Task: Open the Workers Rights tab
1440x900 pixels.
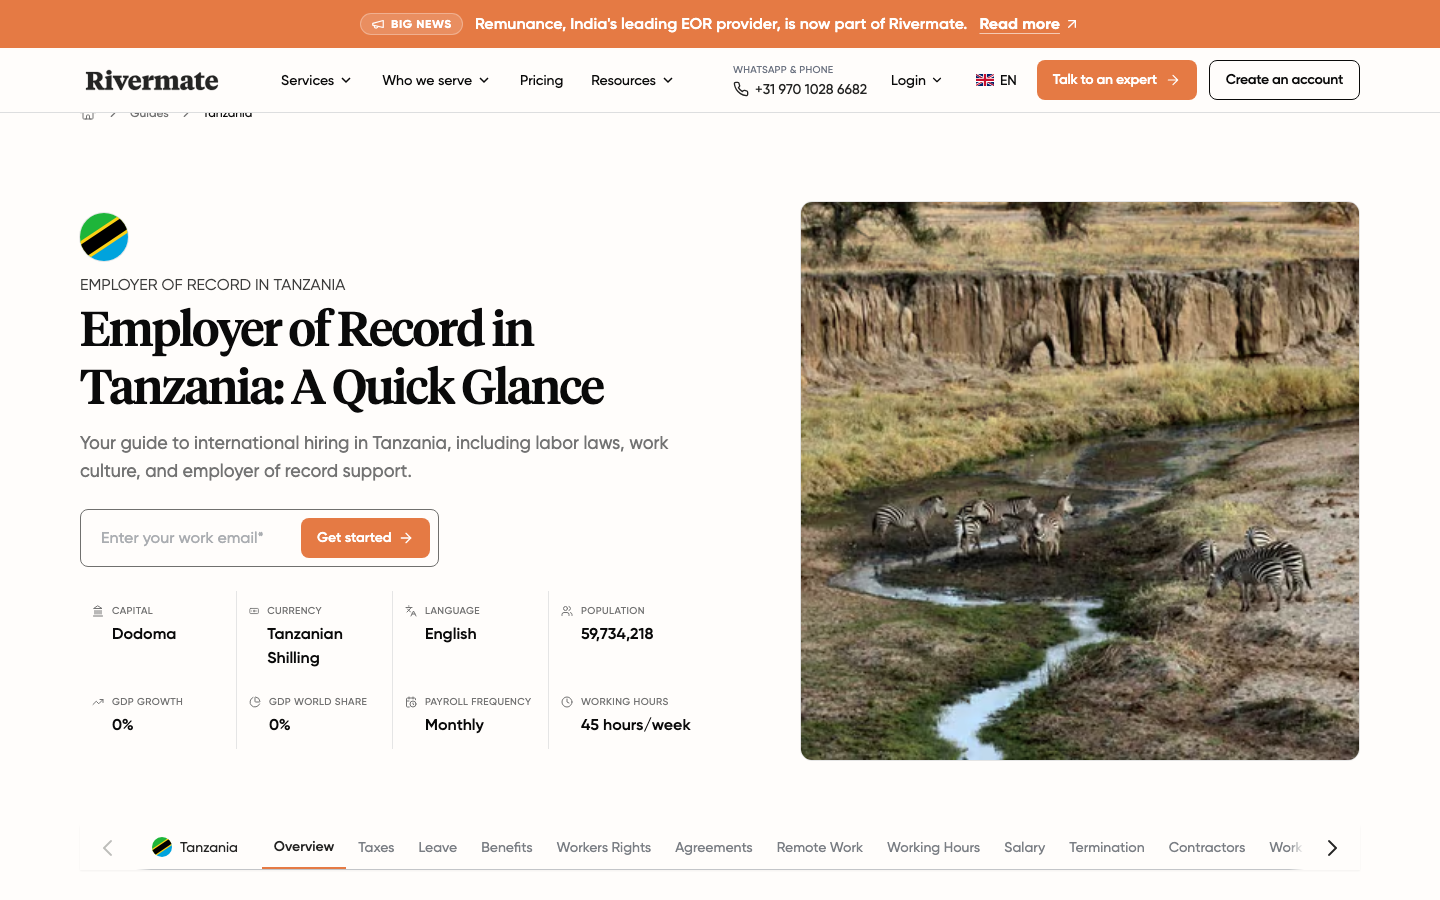Action: (x=603, y=847)
